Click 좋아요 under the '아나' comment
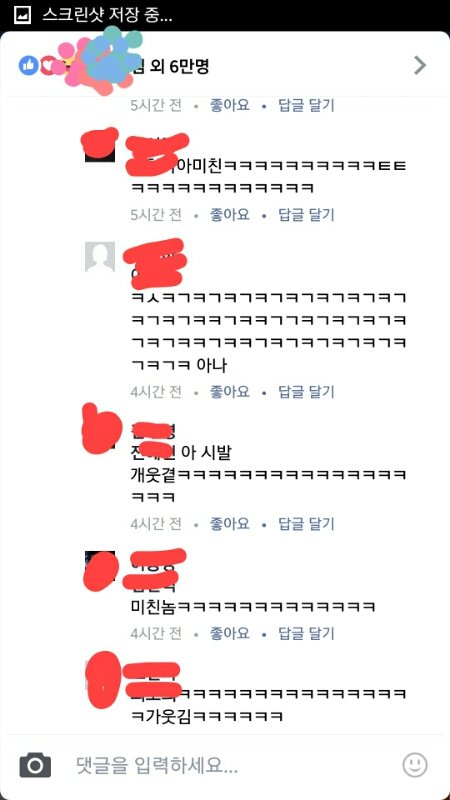 click(230, 391)
